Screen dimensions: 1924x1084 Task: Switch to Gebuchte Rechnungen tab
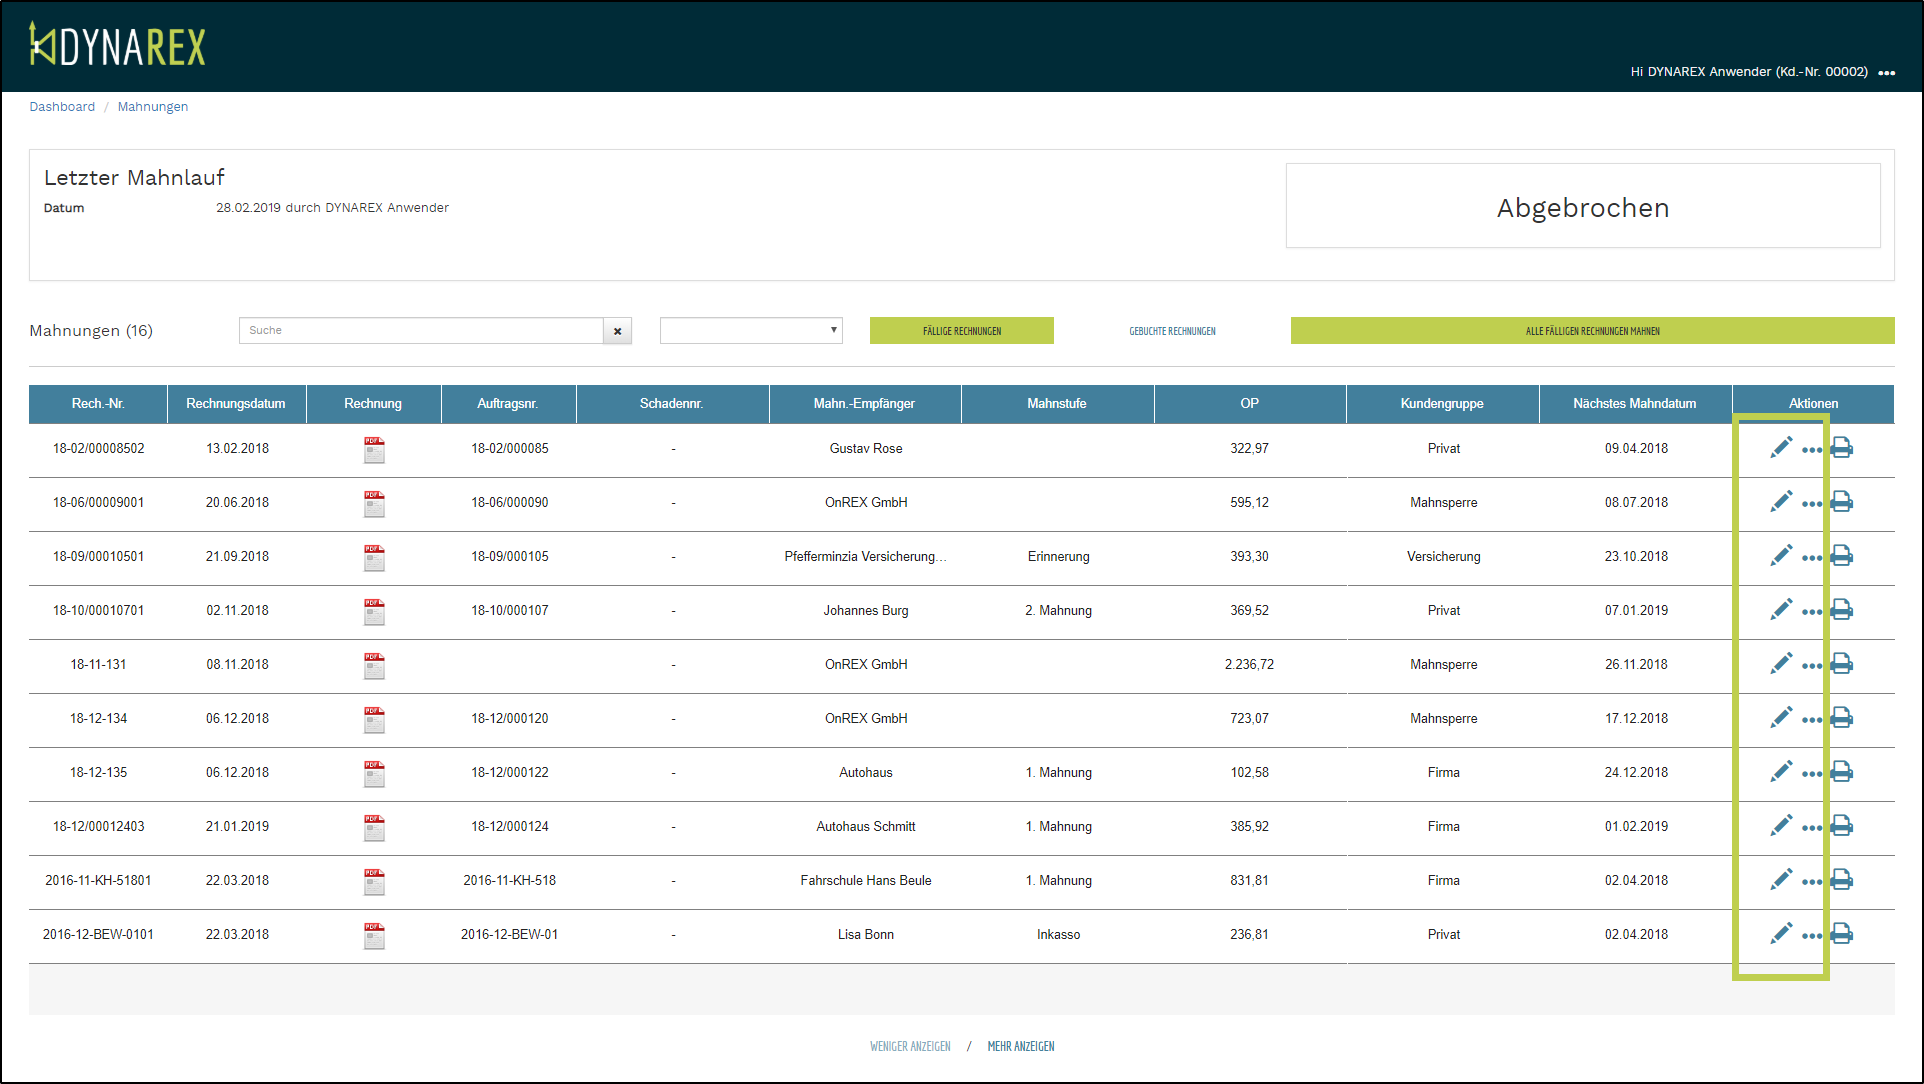point(1172,331)
